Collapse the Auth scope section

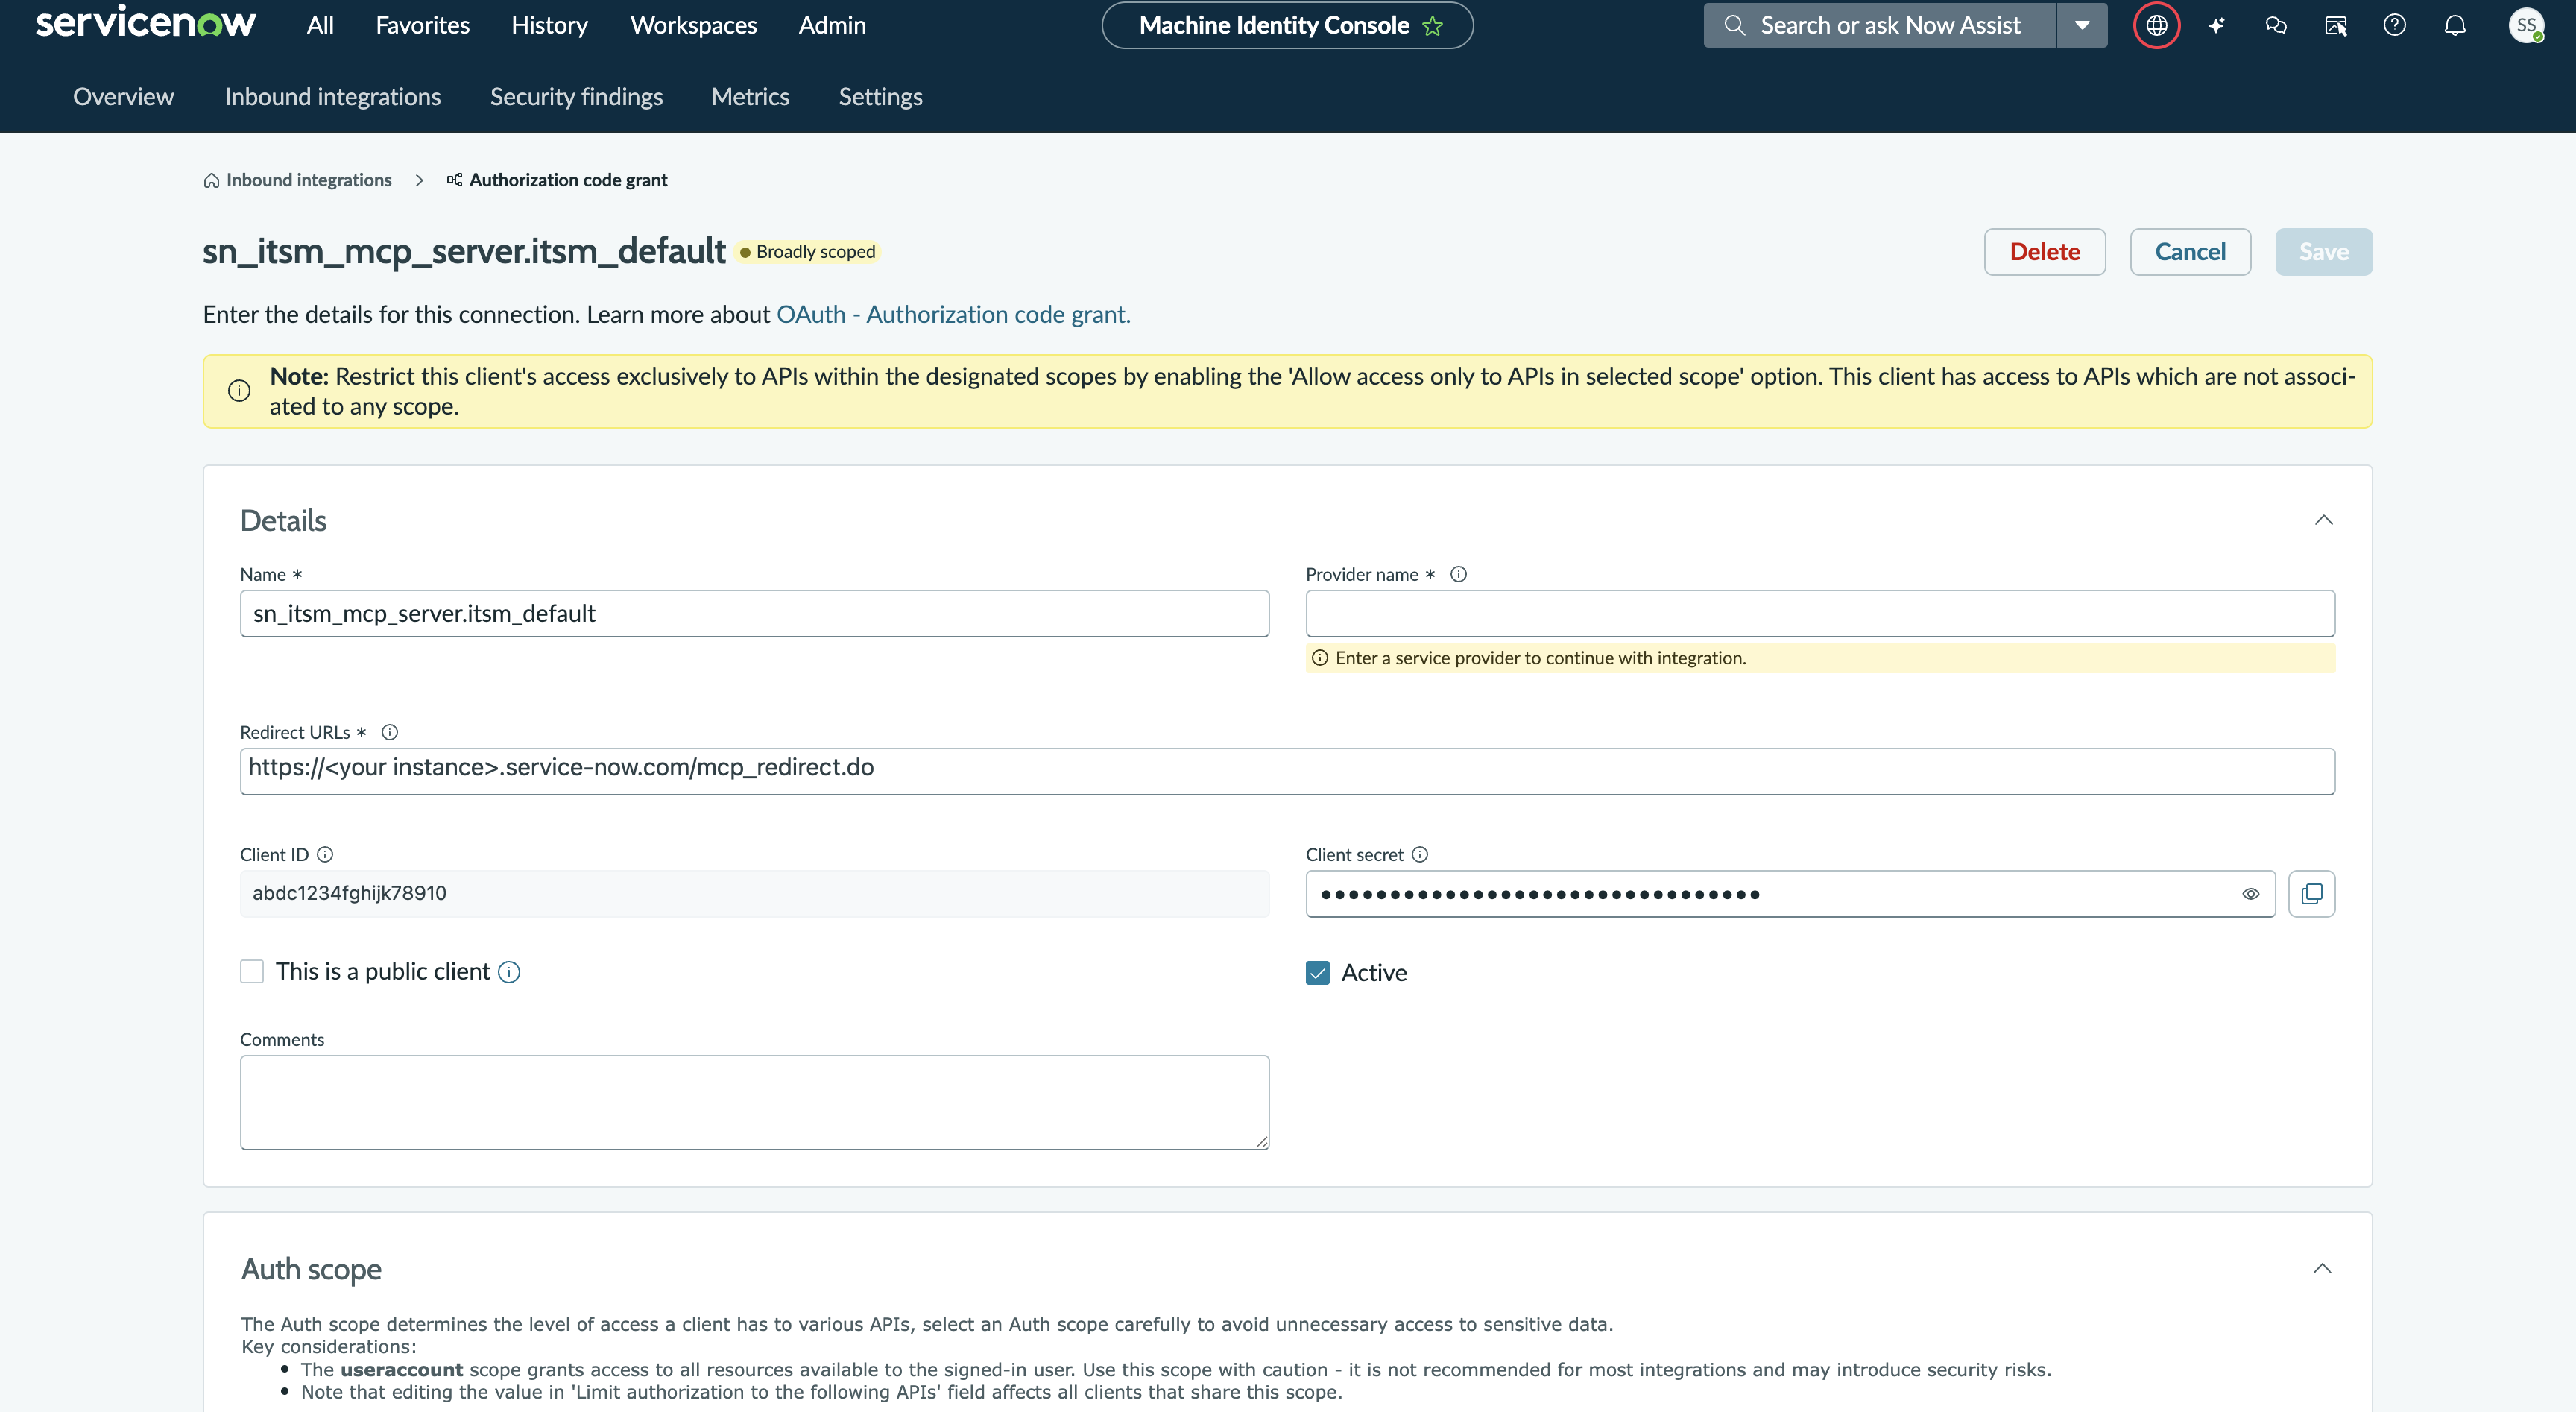[x=2323, y=1270]
